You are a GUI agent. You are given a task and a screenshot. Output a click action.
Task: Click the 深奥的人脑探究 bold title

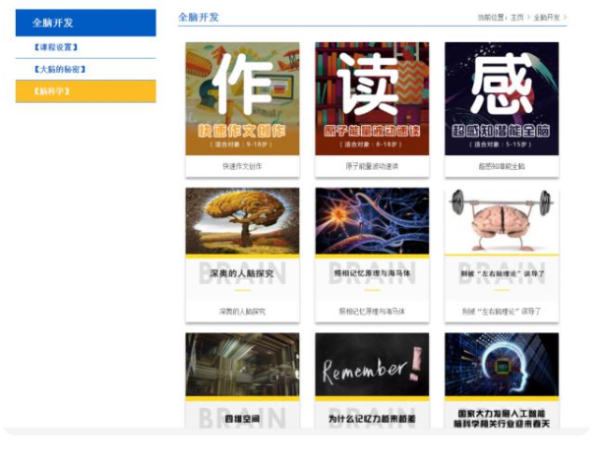tap(242, 273)
